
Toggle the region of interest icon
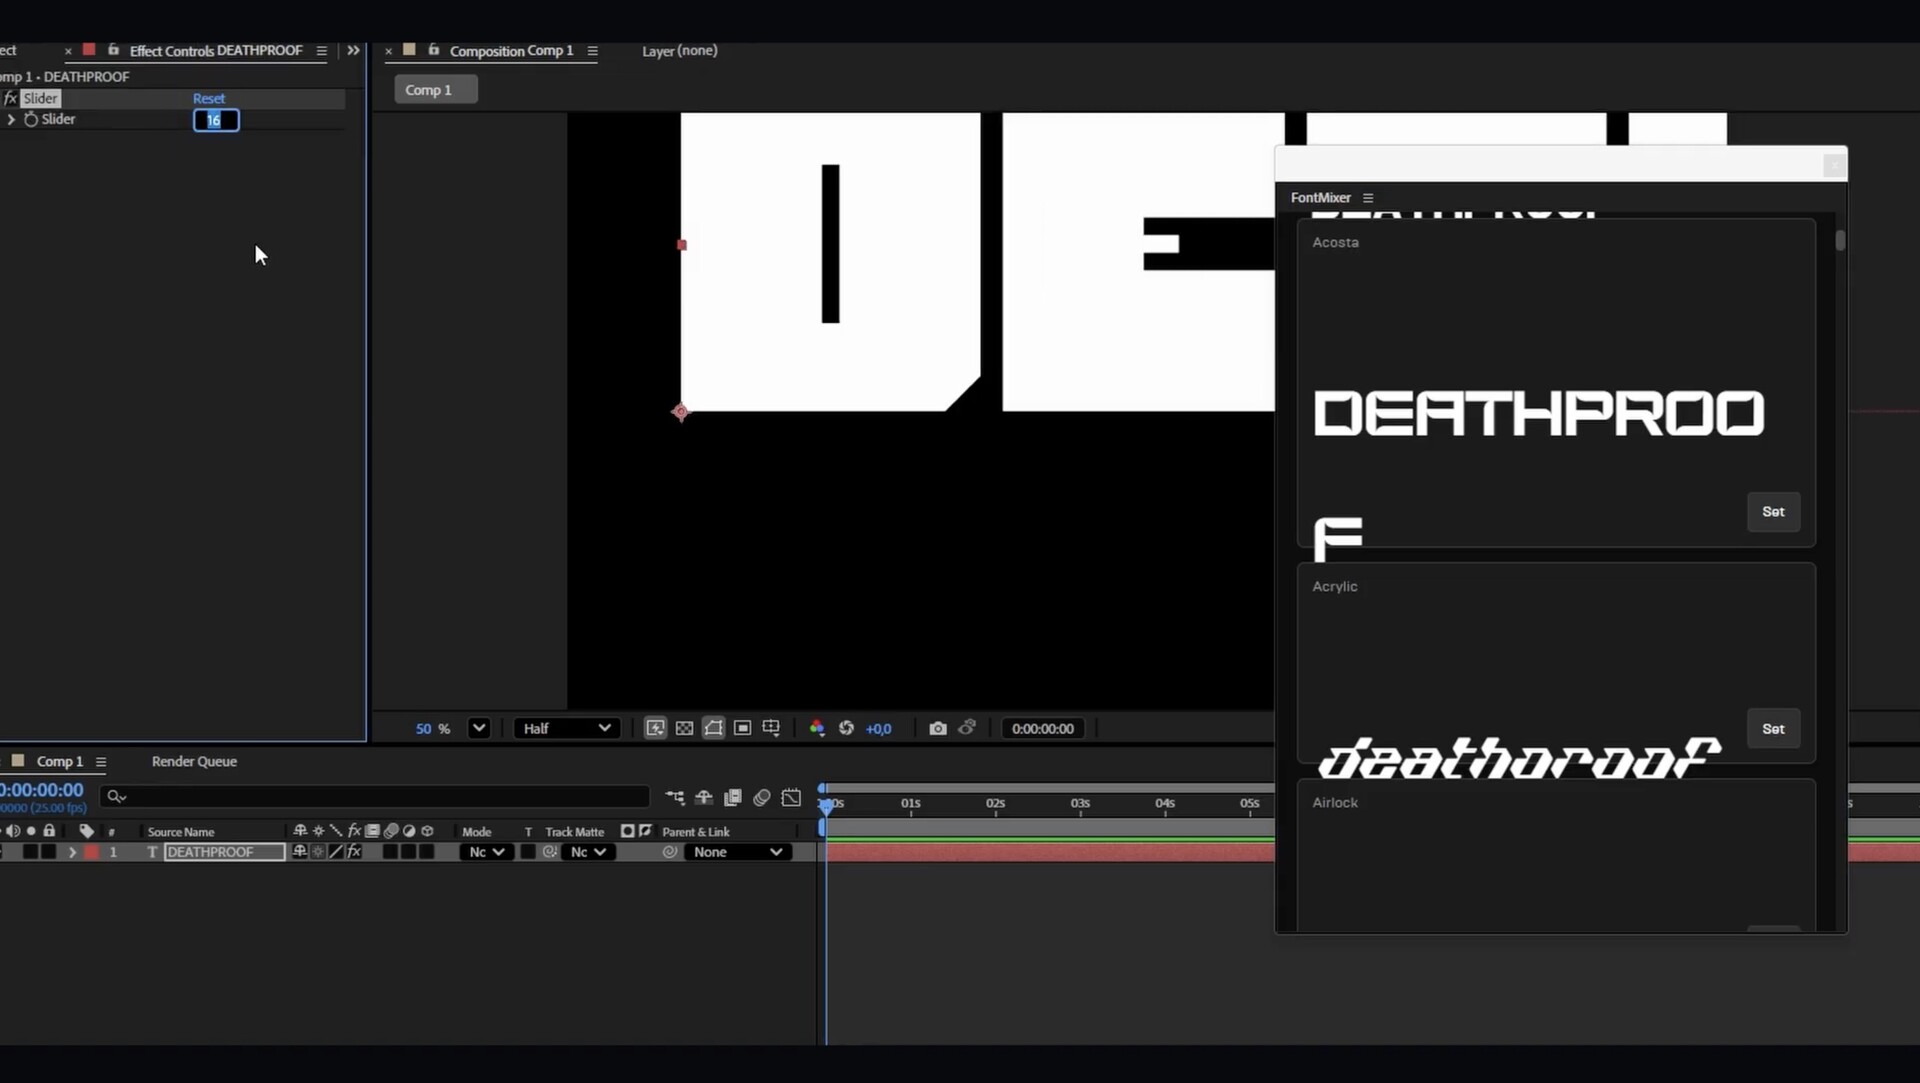point(742,728)
